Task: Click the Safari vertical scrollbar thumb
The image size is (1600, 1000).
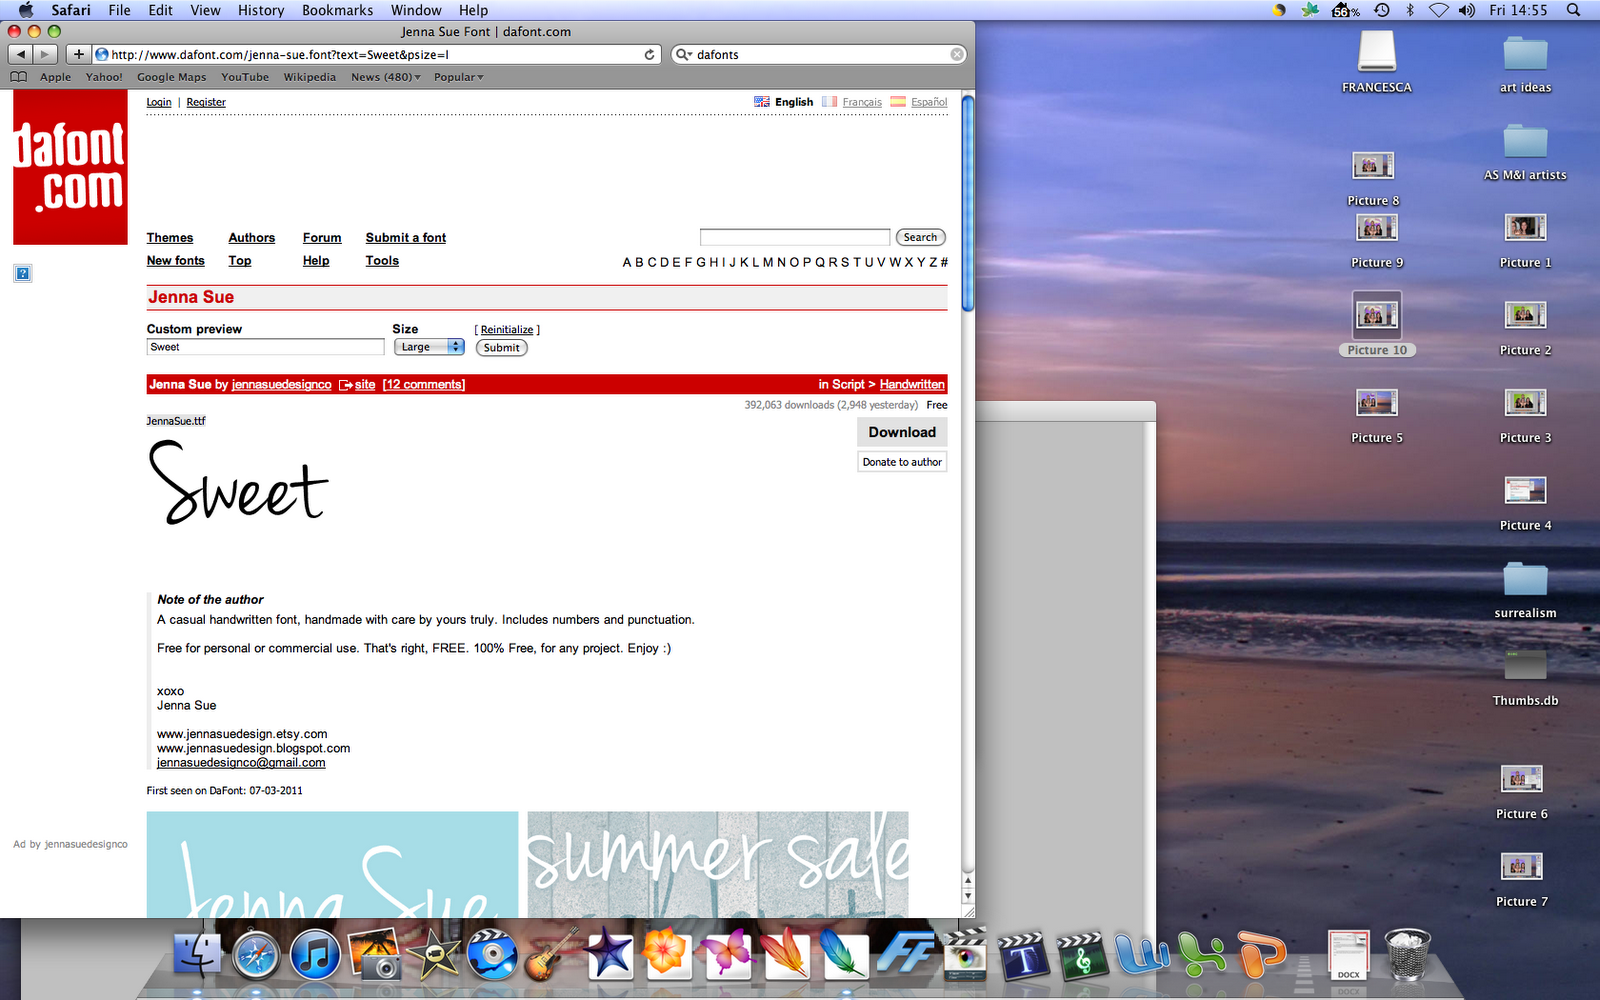Action: point(967,202)
